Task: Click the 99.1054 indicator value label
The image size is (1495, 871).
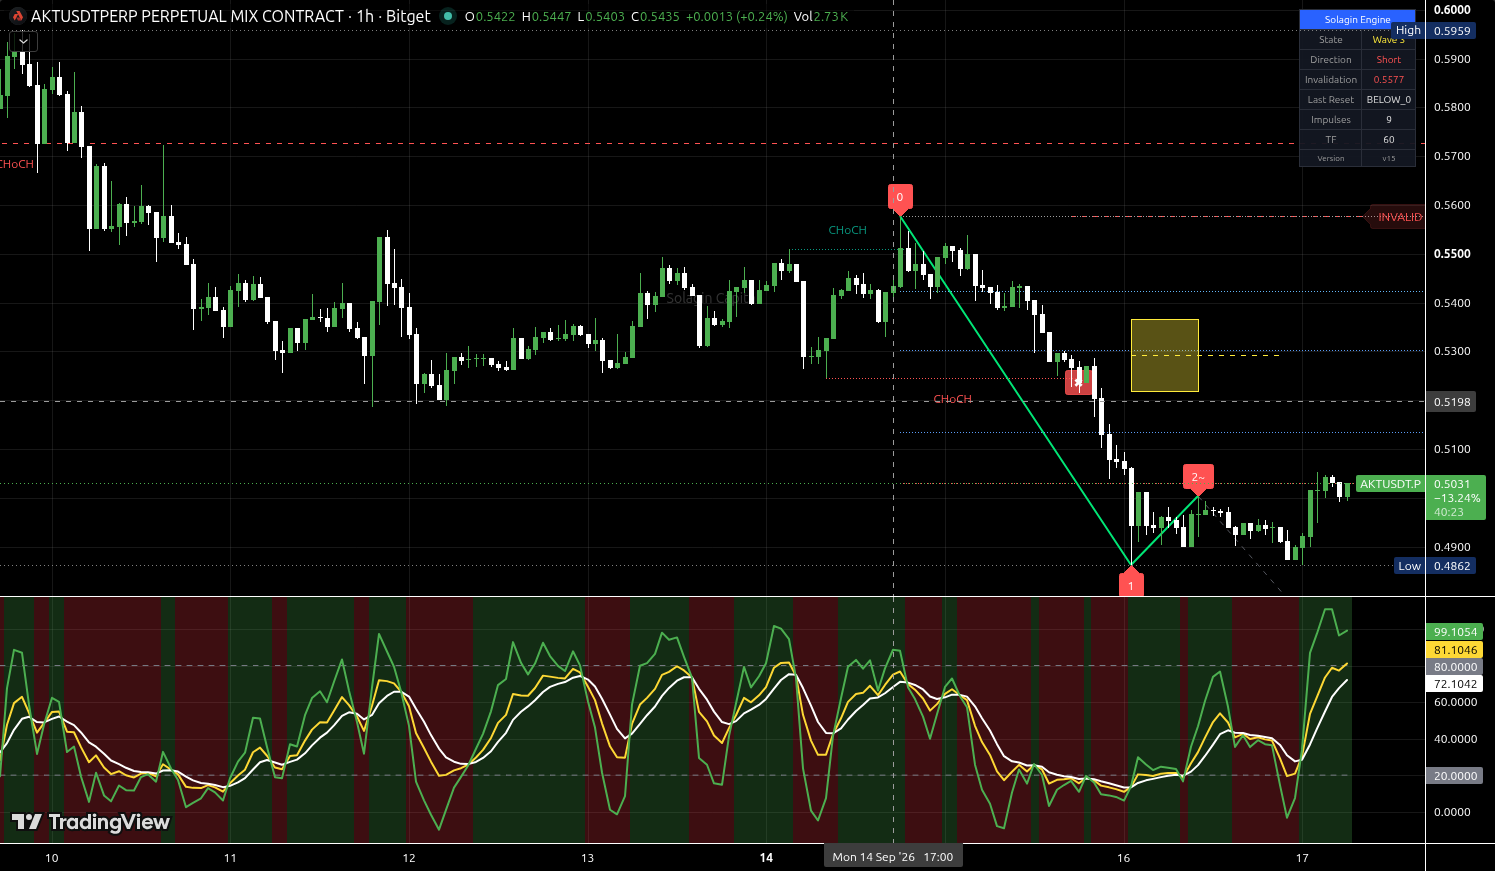Action: tap(1455, 632)
